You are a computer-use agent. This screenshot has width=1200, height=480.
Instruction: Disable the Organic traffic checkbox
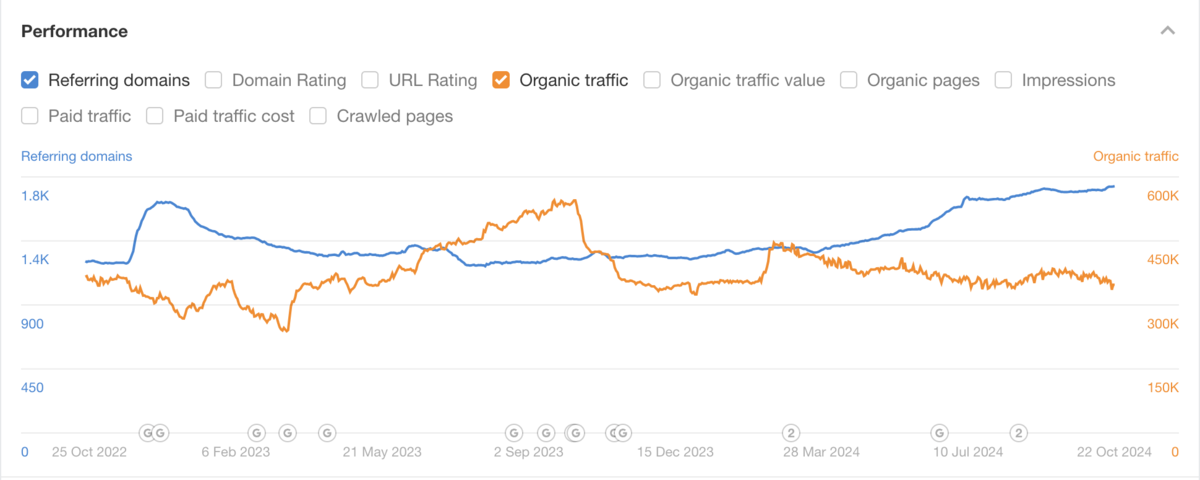coord(501,80)
